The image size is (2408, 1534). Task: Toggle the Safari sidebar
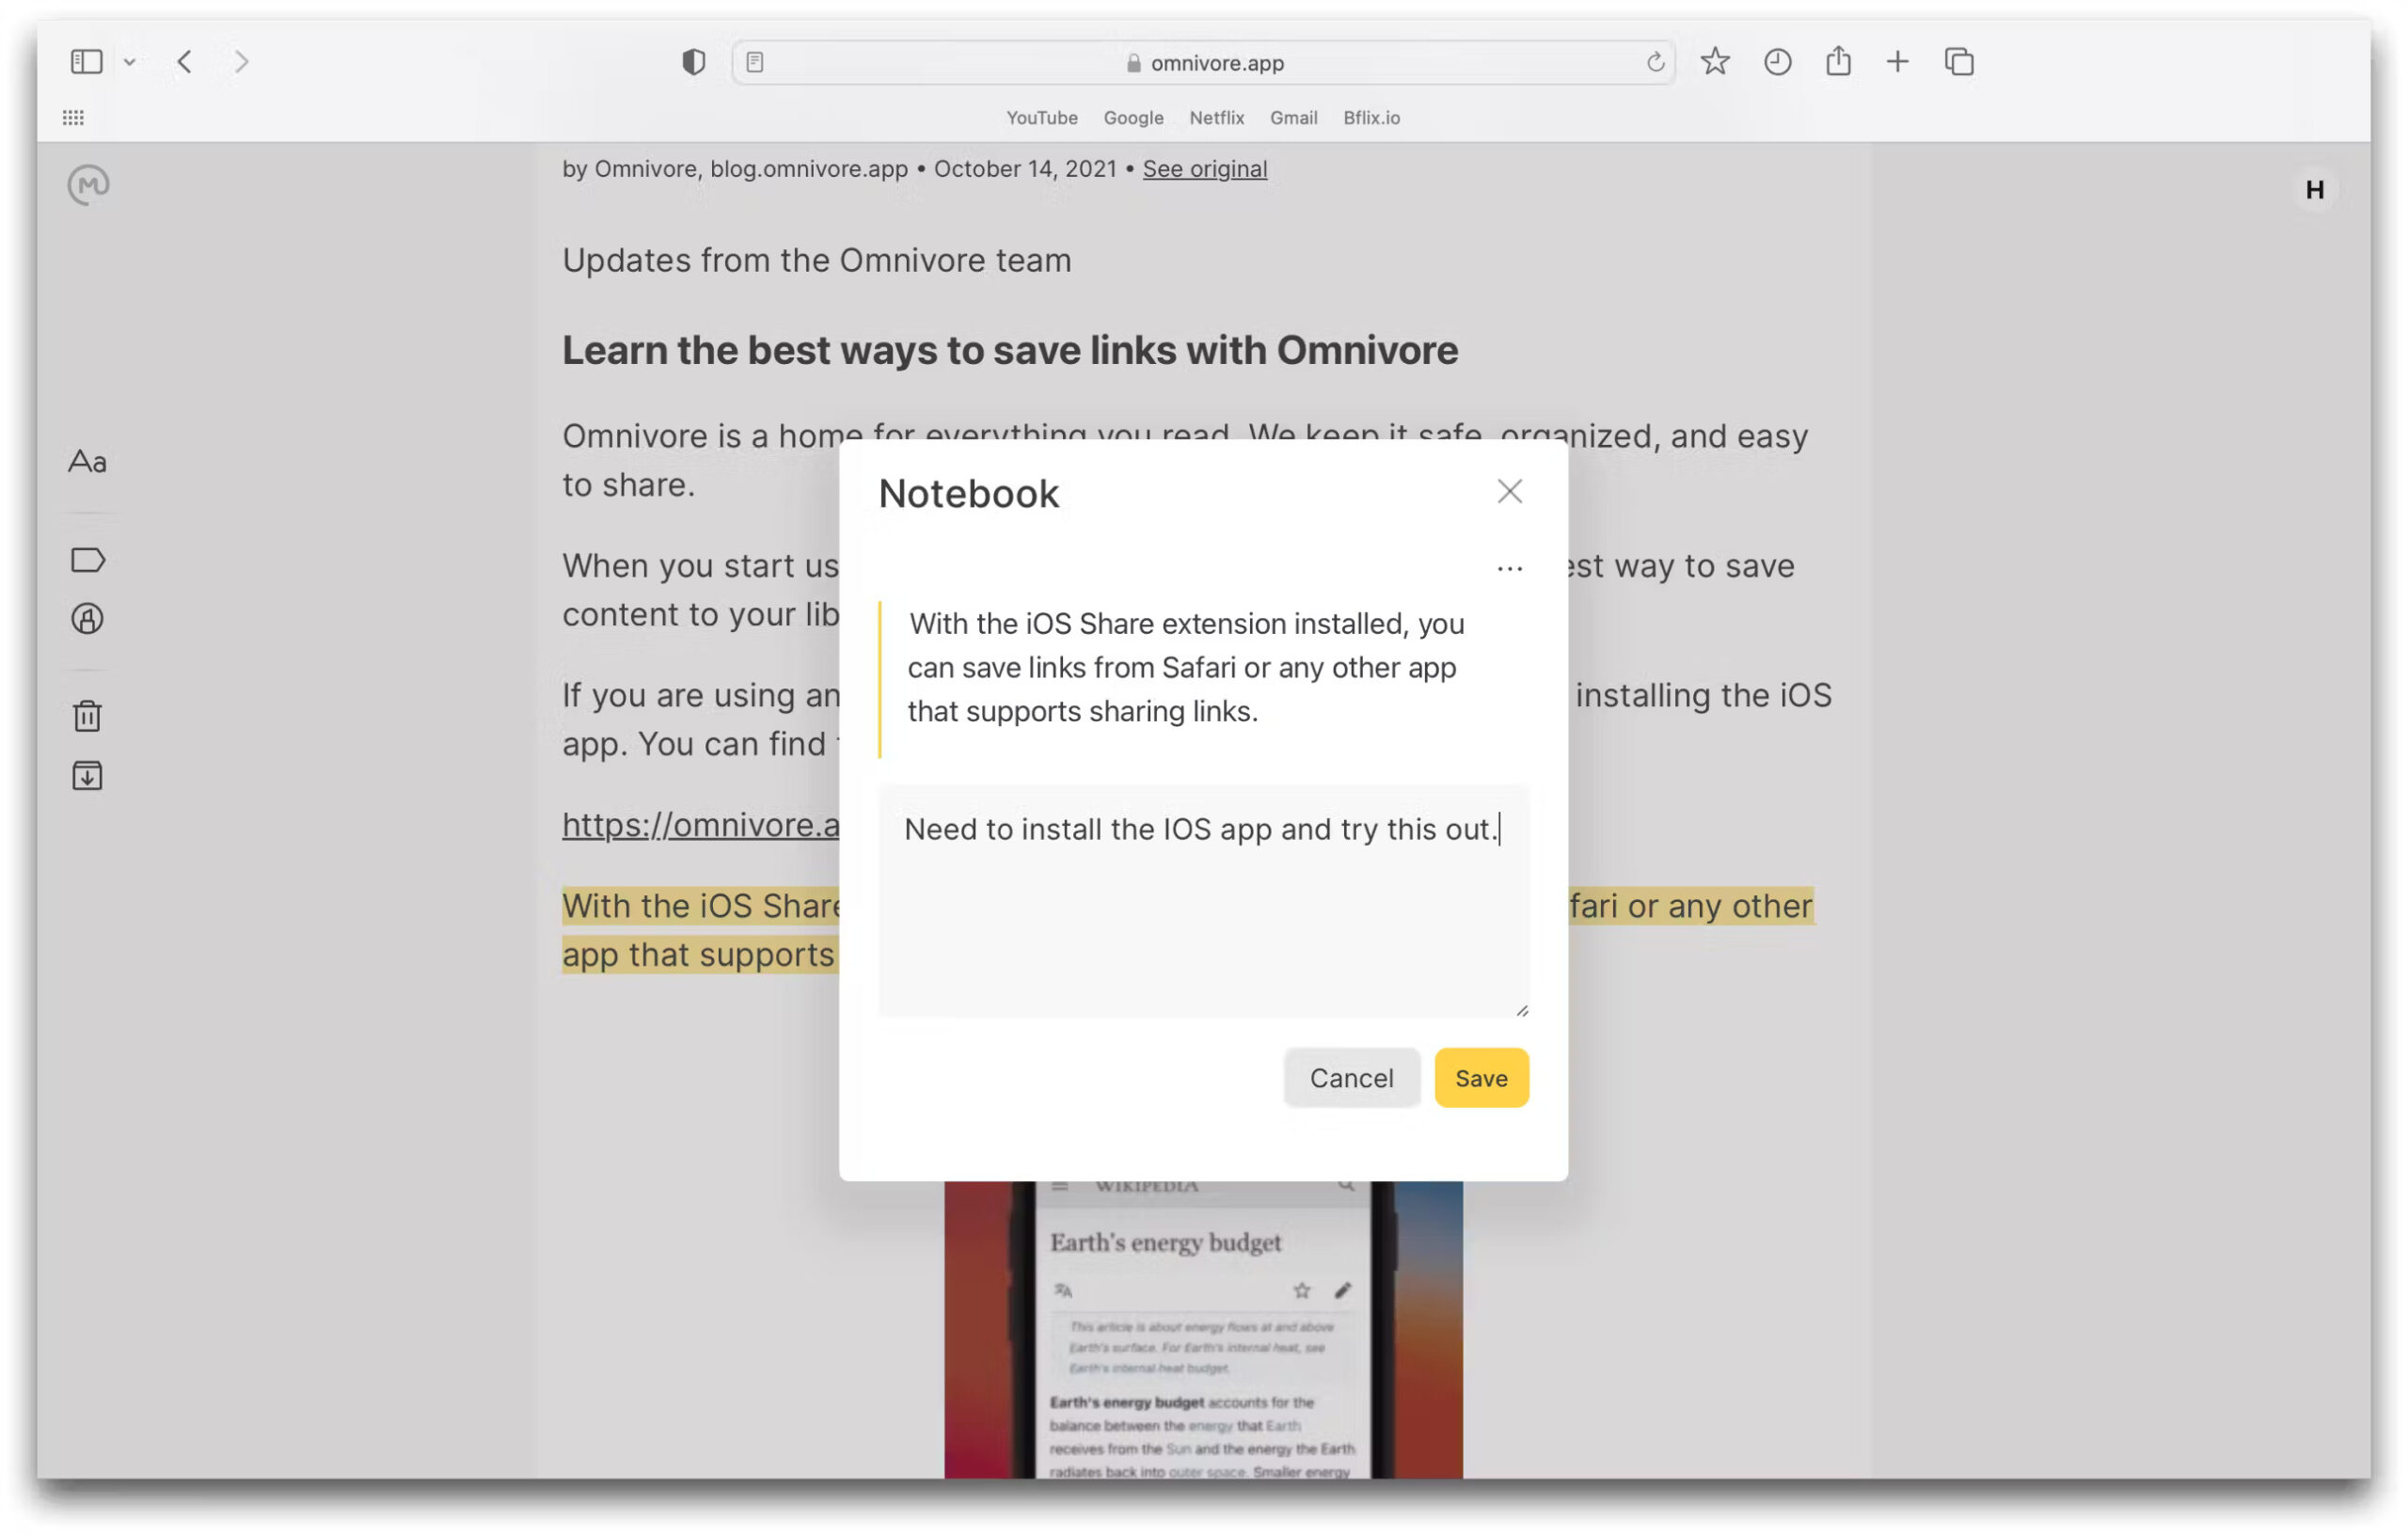click(x=86, y=62)
